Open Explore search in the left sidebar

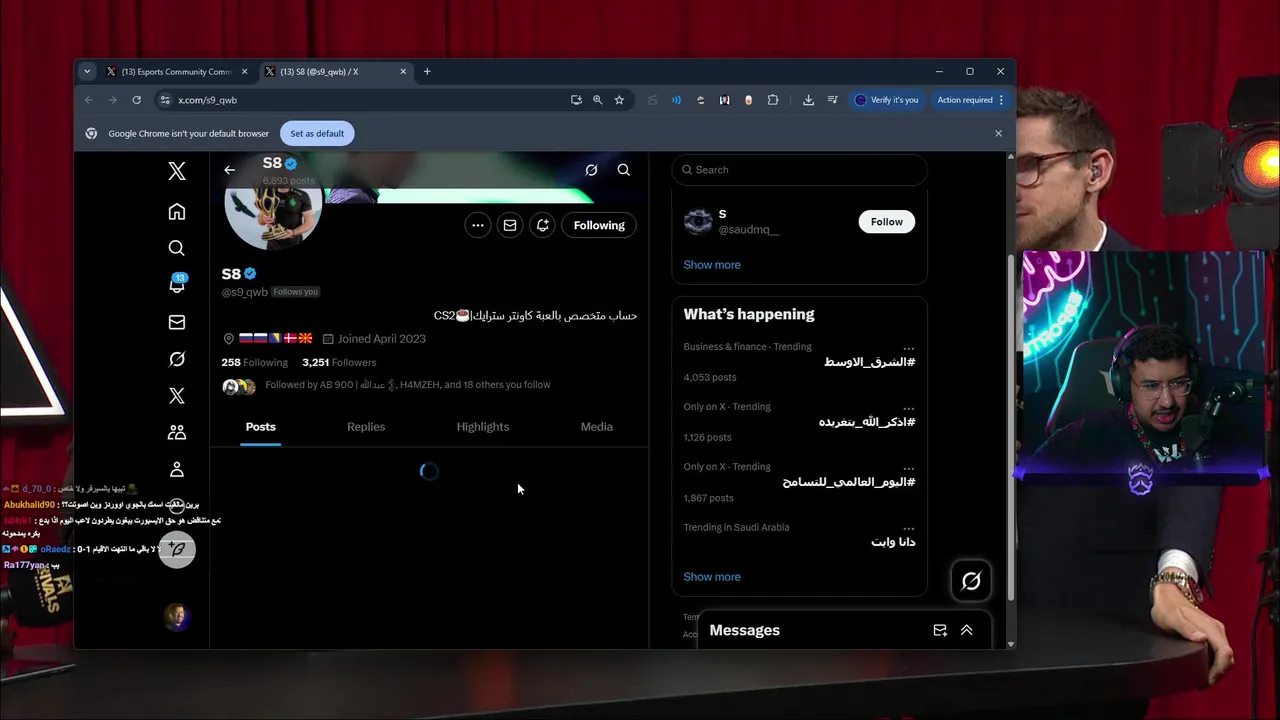coord(177,248)
